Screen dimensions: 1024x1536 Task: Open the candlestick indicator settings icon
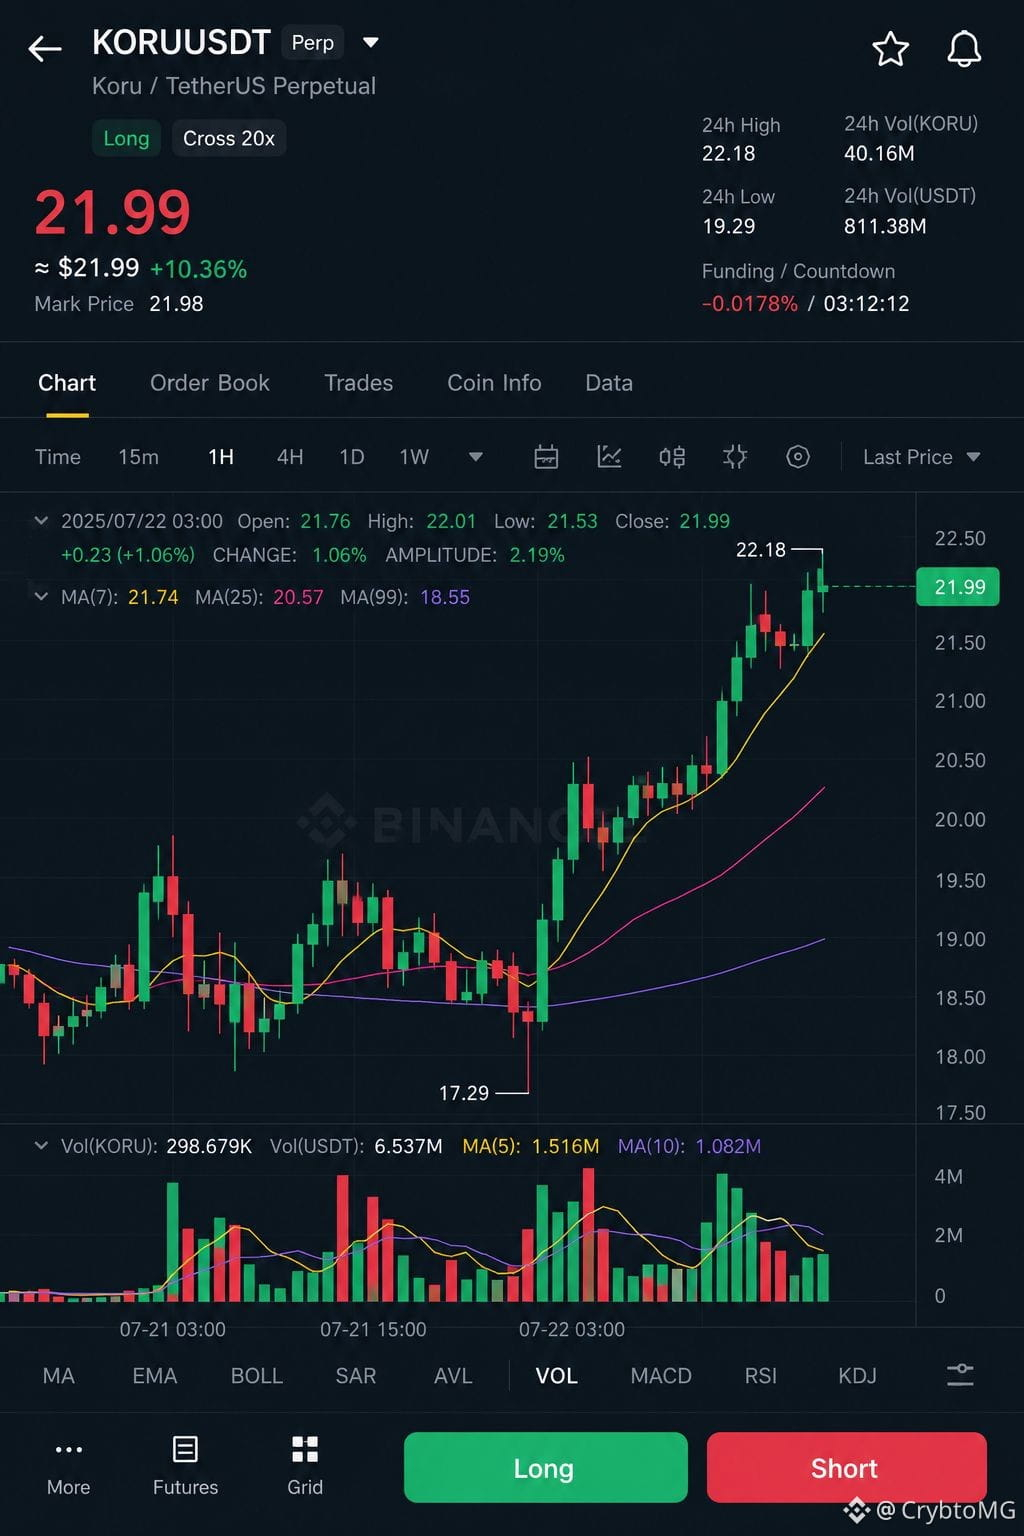click(672, 457)
